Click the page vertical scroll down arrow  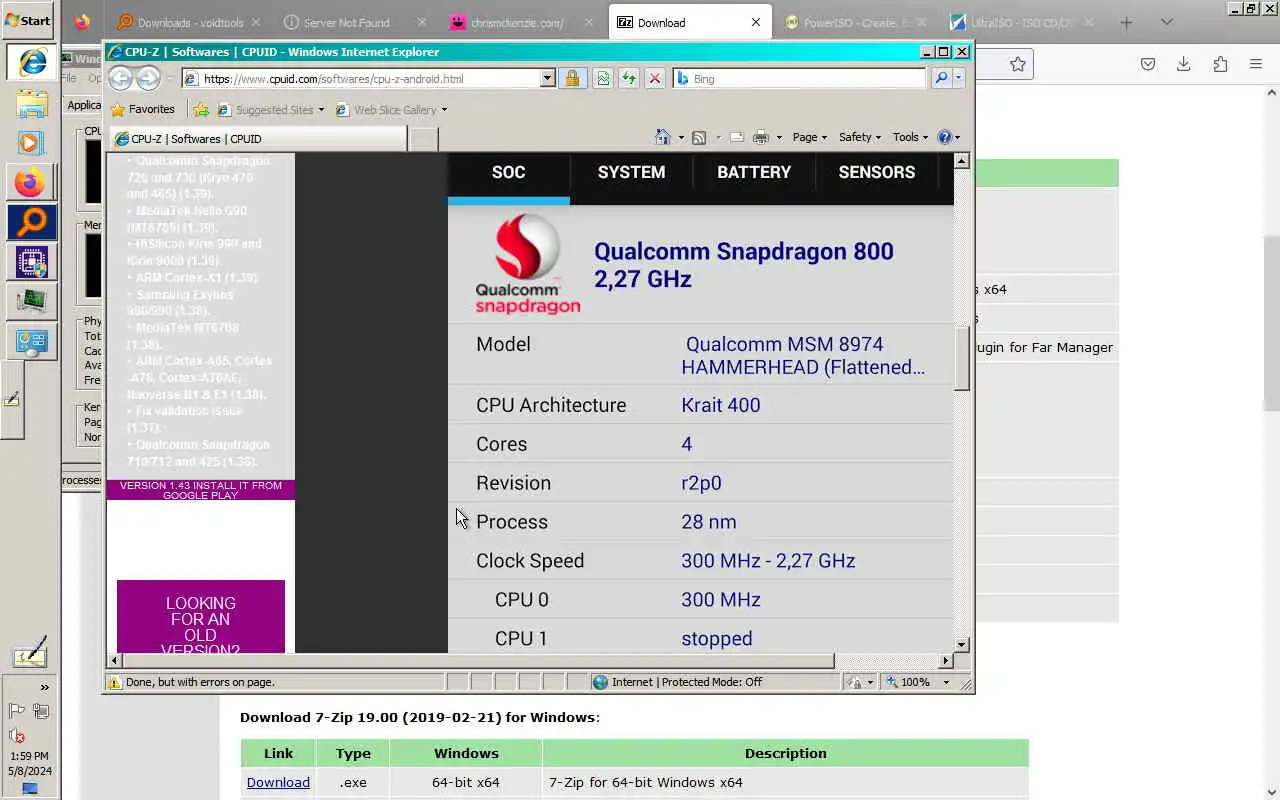point(961,645)
